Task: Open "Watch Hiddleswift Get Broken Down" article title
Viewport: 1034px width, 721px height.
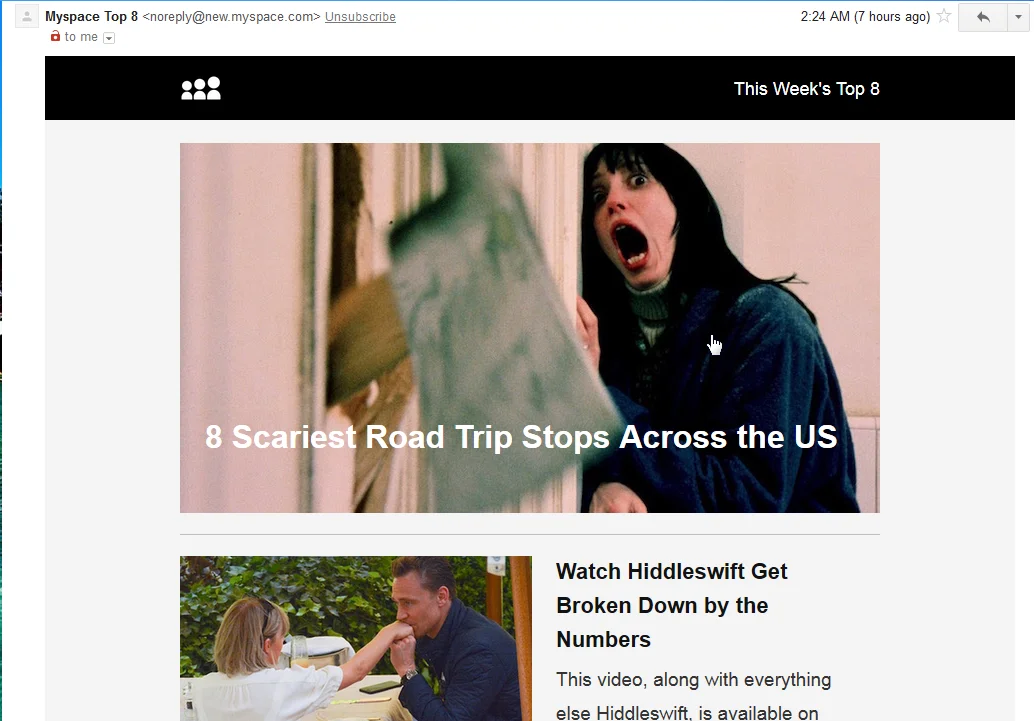Action: pos(671,605)
